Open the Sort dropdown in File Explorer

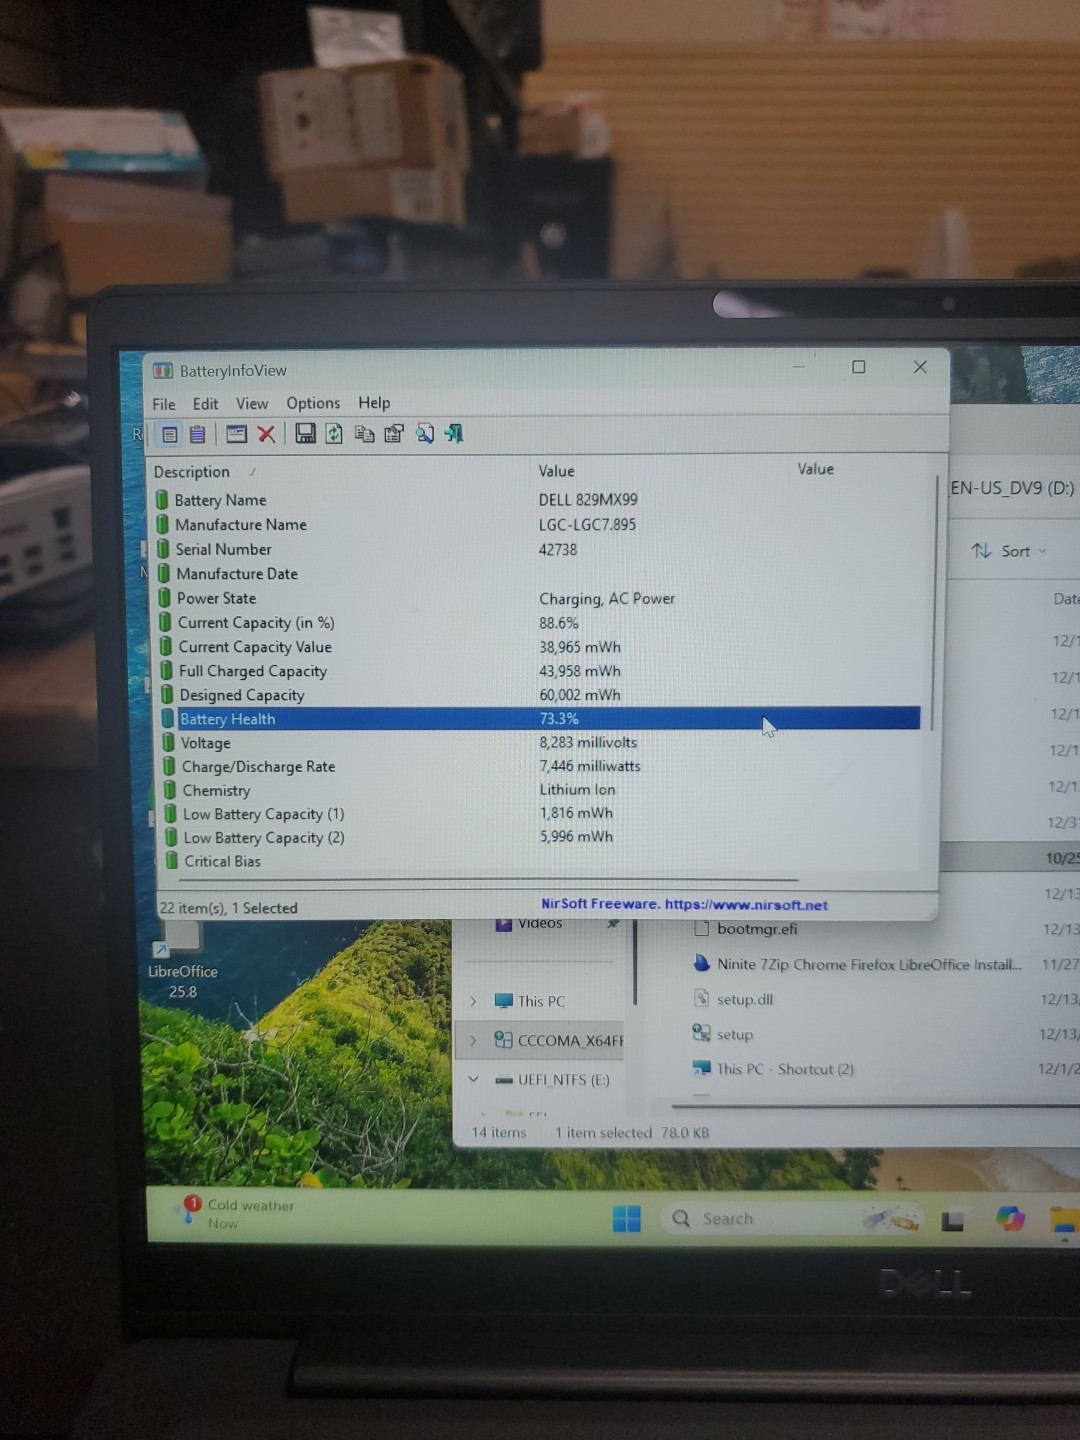click(1008, 551)
